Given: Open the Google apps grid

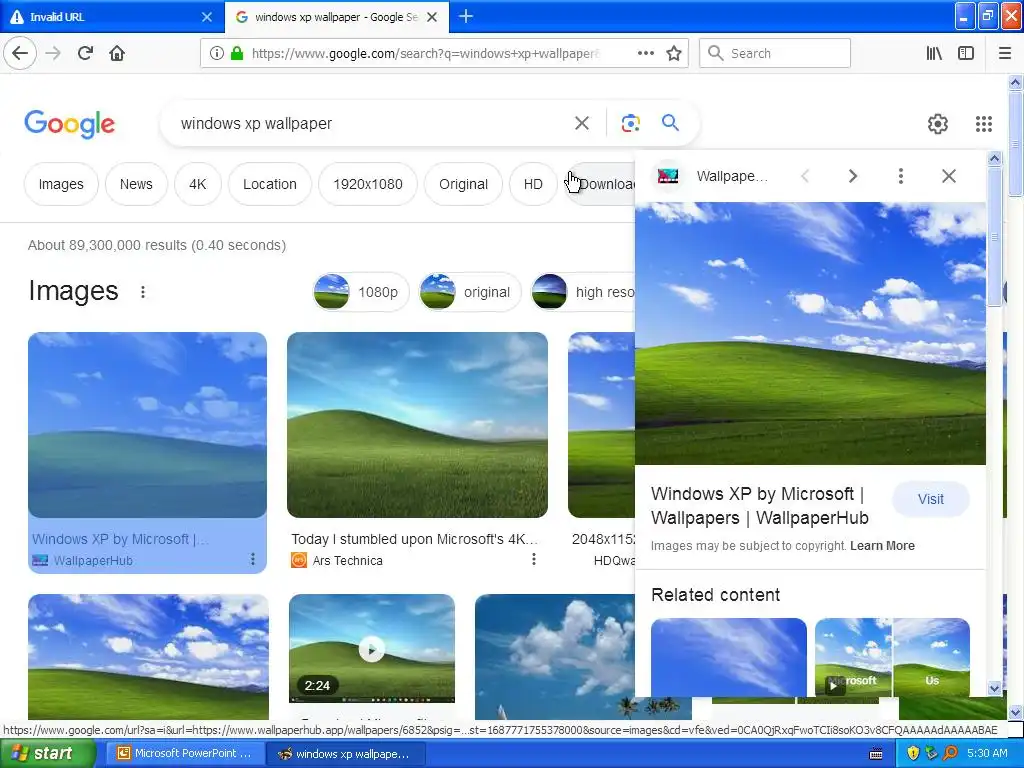Looking at the screenshot, I should (x=984, y=123).
